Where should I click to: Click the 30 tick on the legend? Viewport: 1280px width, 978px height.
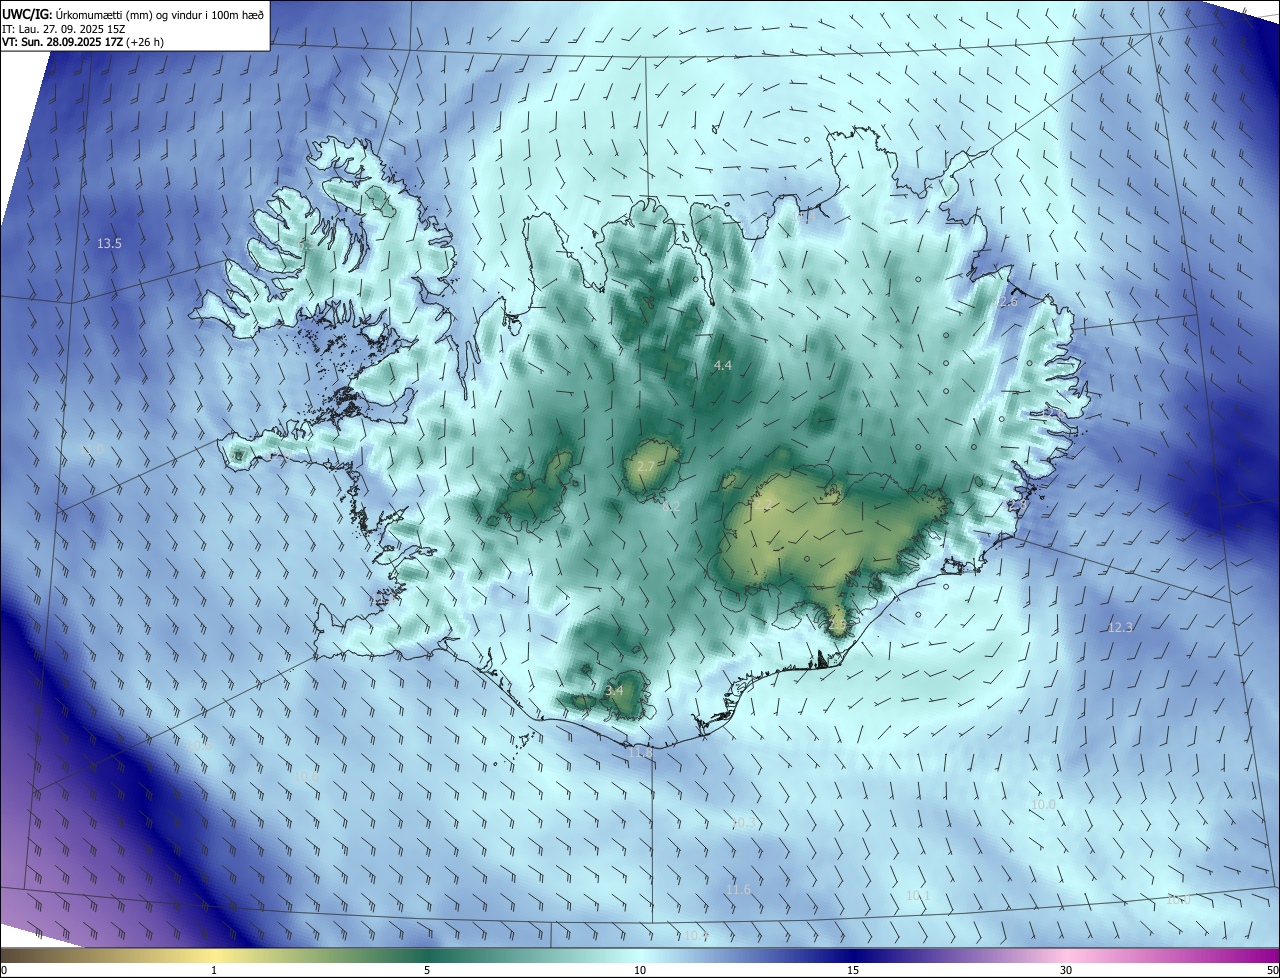pyautogui.click(x=1066, y=971)
